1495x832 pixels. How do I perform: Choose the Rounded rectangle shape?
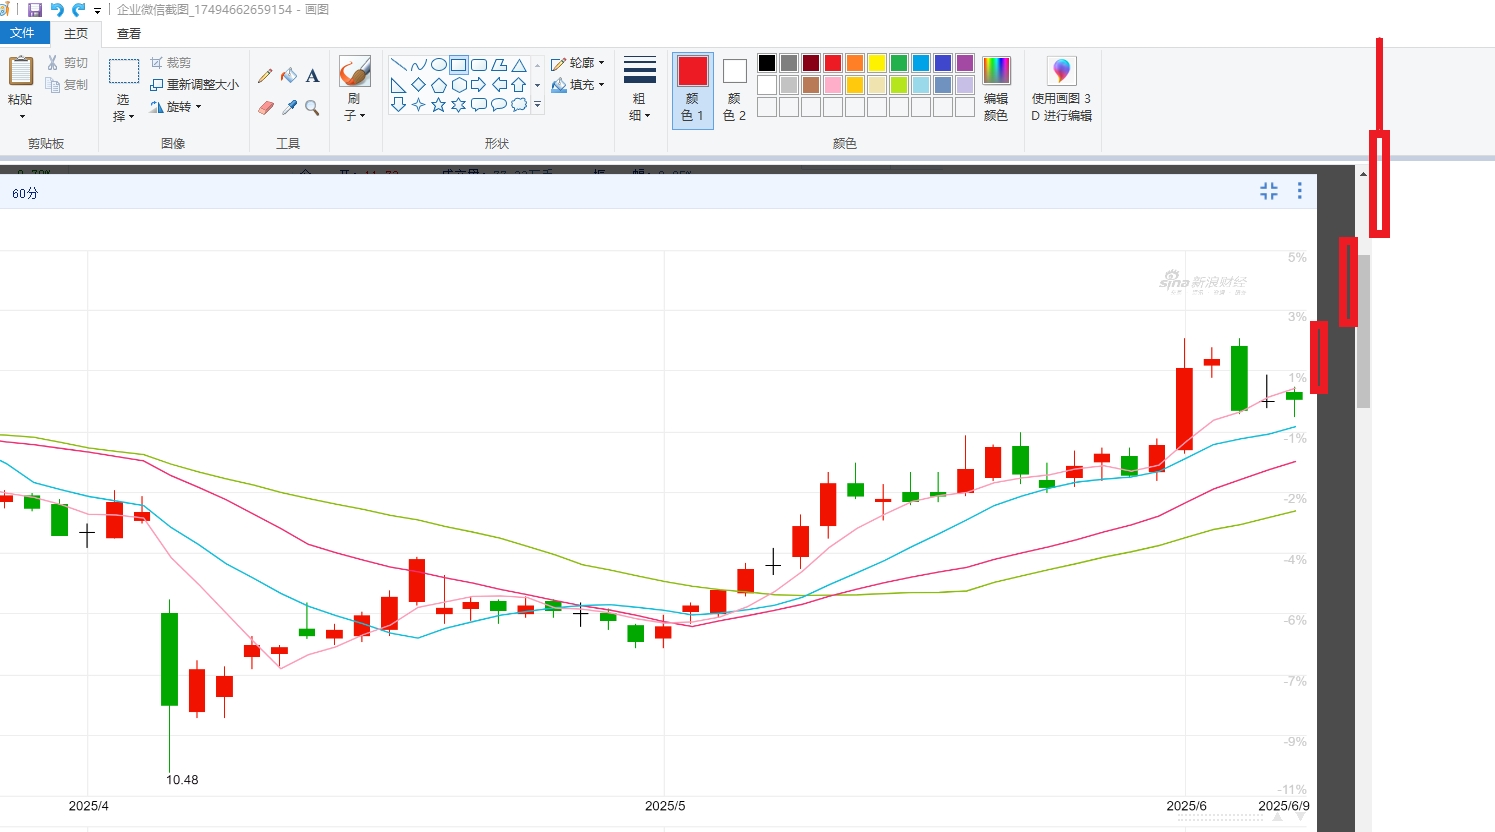[x=478, y=65]
